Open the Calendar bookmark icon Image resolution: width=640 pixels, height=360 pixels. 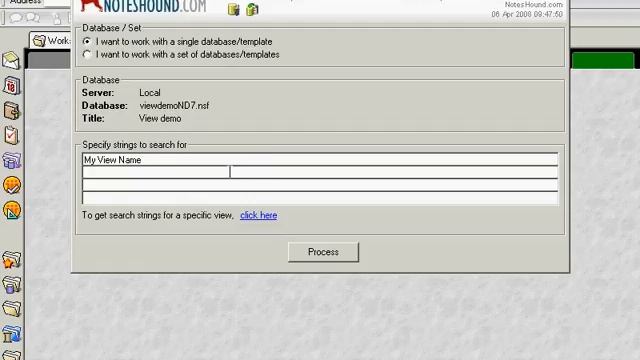11,86
